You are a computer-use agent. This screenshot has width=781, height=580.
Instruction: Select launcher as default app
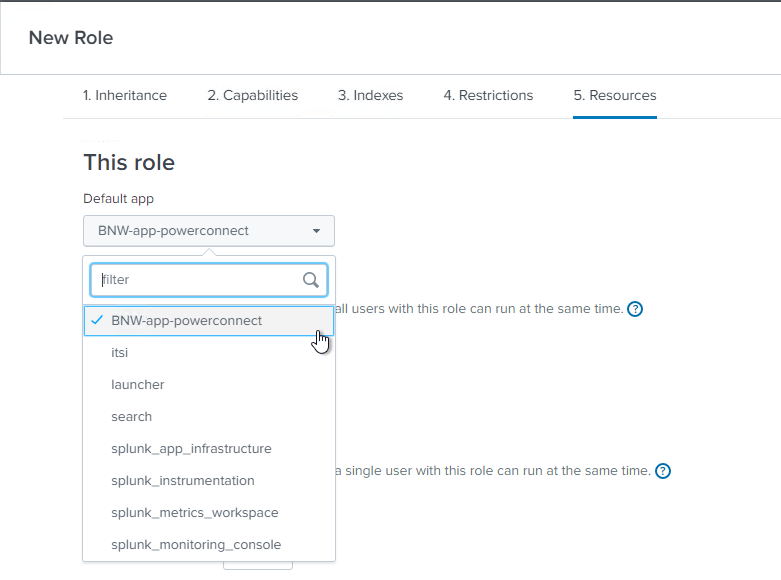[138, 385]
